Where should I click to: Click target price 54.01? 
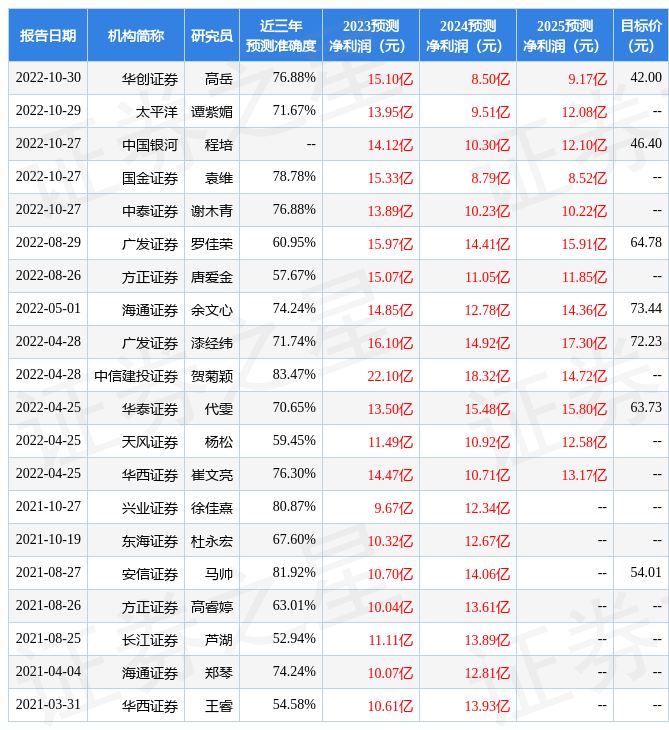click(646, 573)
